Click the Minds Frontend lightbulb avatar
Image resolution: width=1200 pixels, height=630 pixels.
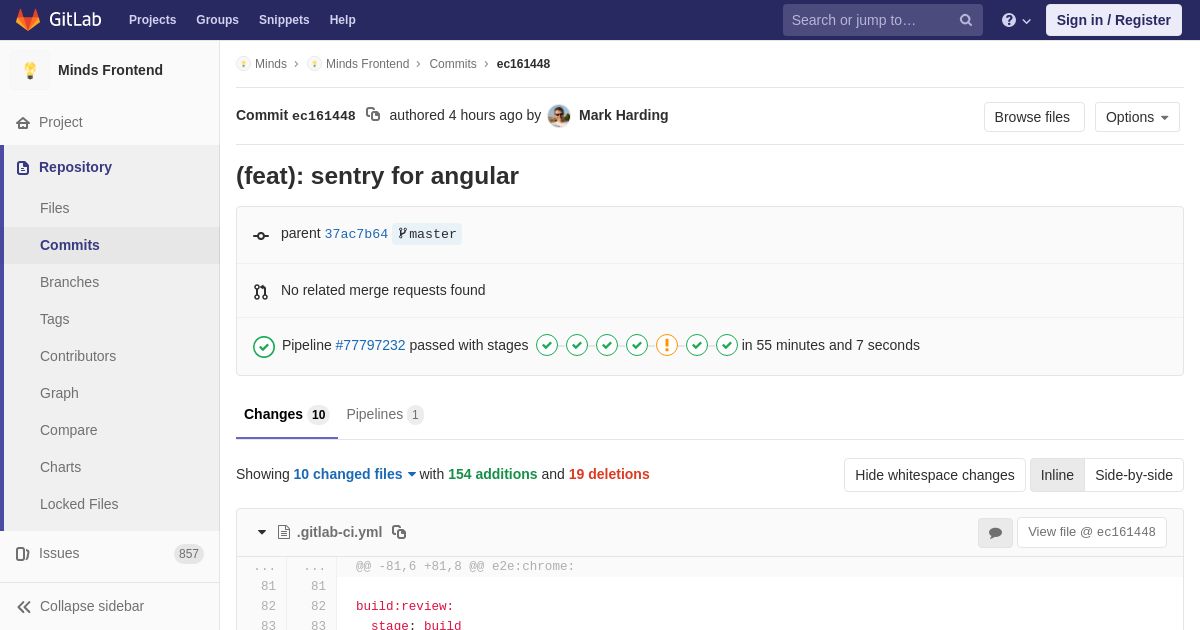click(30, 70)
